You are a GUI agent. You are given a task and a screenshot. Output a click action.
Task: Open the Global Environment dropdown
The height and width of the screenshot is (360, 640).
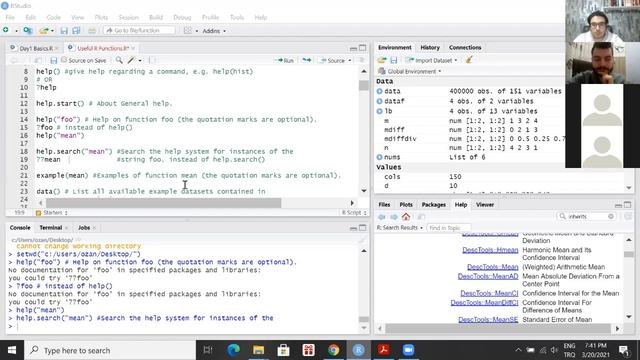[x=410, y=71]
